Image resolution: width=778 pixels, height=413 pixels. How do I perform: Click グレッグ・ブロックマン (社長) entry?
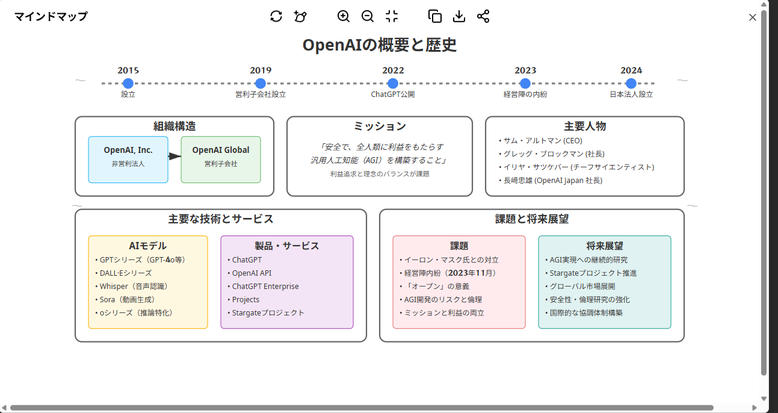(552, 154)
